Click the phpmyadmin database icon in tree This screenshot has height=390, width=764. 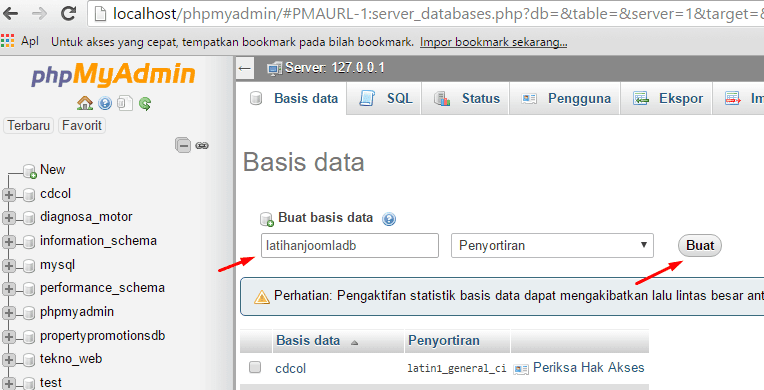[29, 312]
